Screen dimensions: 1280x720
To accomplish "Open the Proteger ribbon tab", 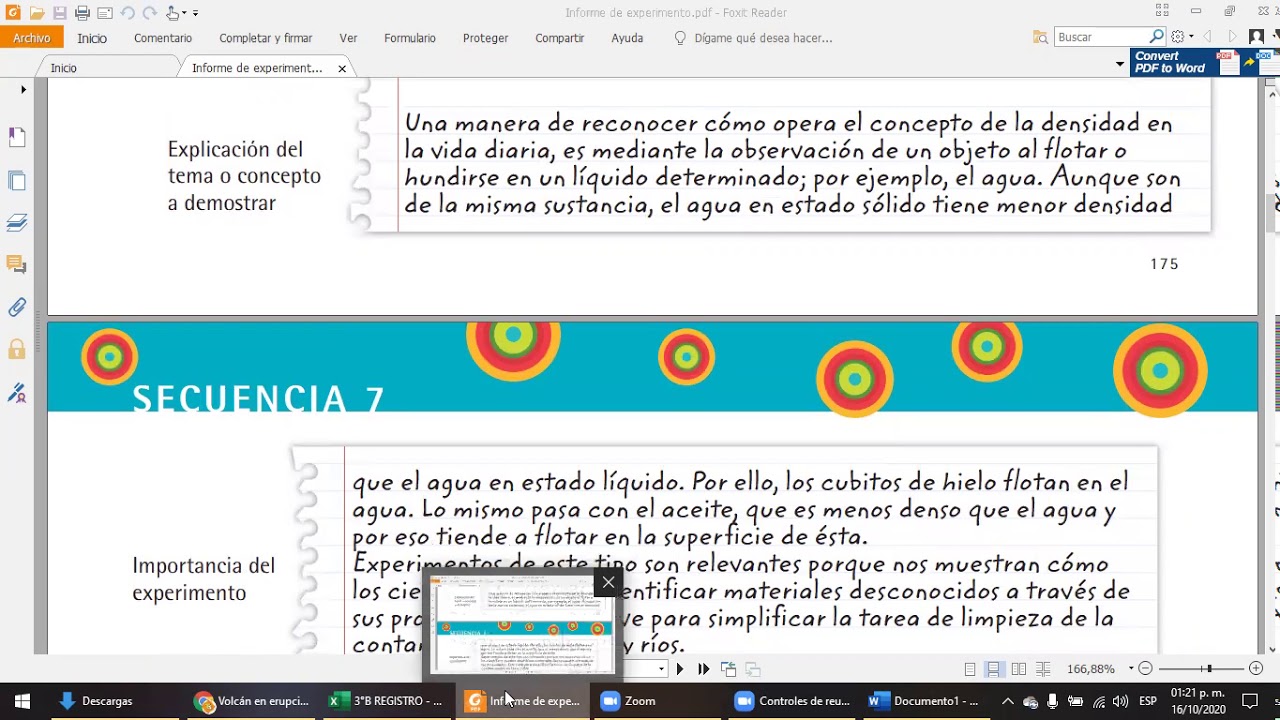I will click(486, 38).
